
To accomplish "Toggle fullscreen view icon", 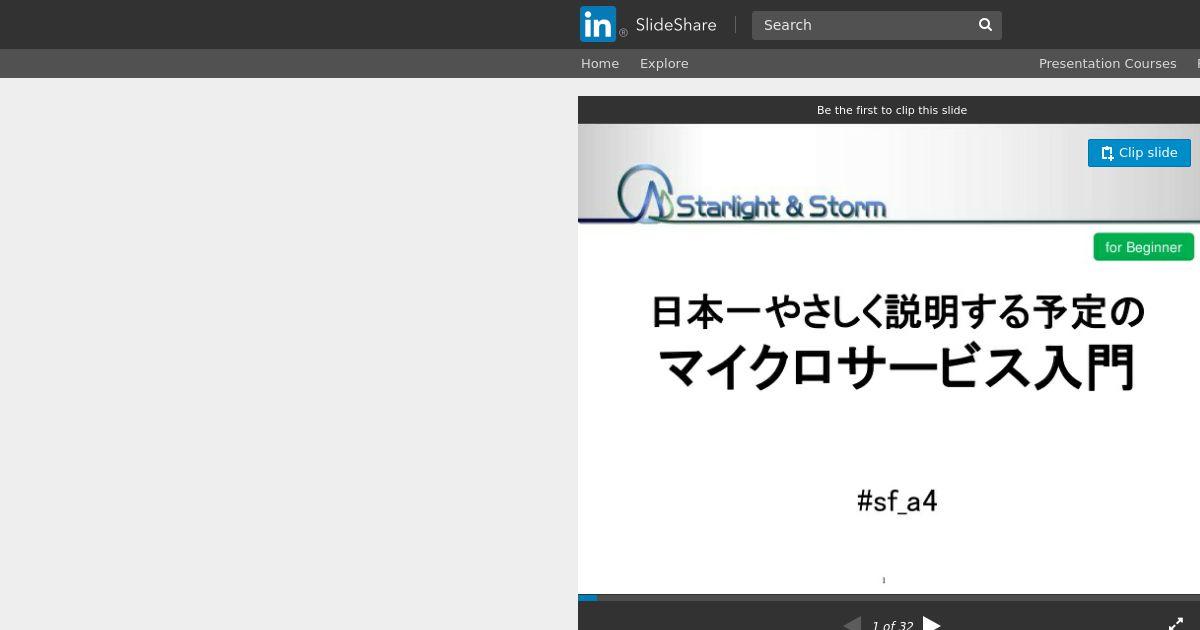I will click(x=1176, y=623).
